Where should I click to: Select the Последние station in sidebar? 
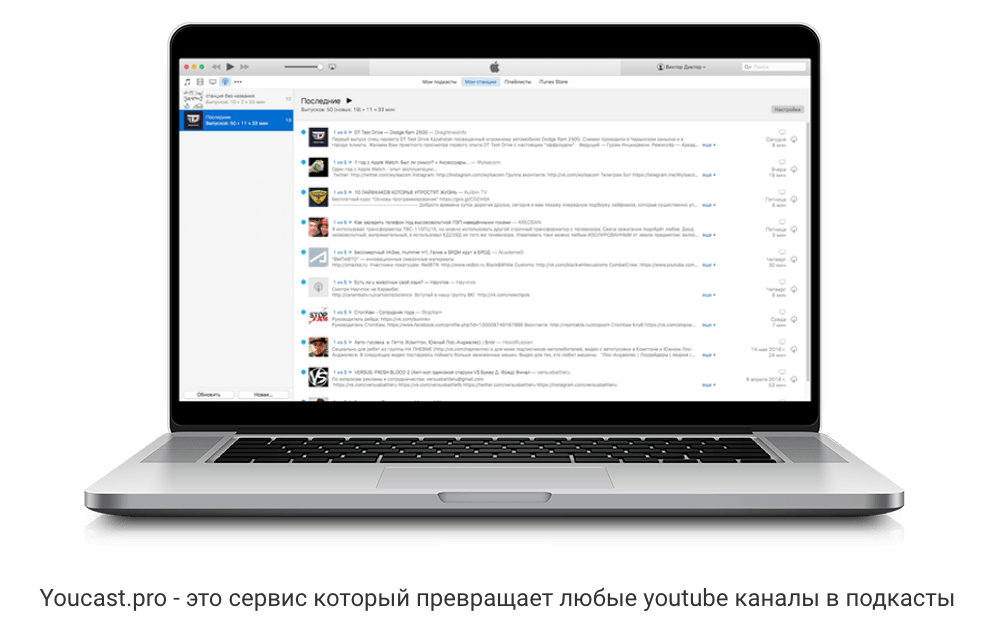[237, 120]
